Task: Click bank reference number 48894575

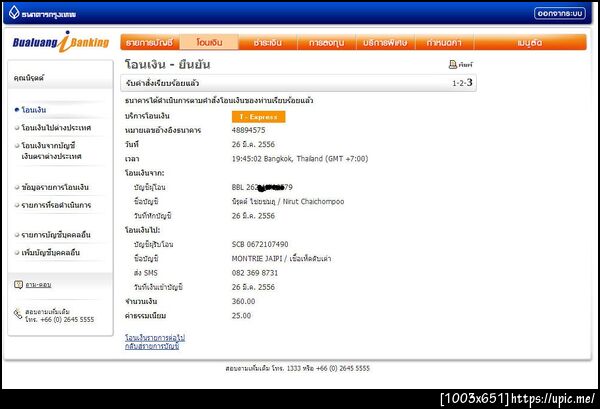Action: click(x=248, y=130)
